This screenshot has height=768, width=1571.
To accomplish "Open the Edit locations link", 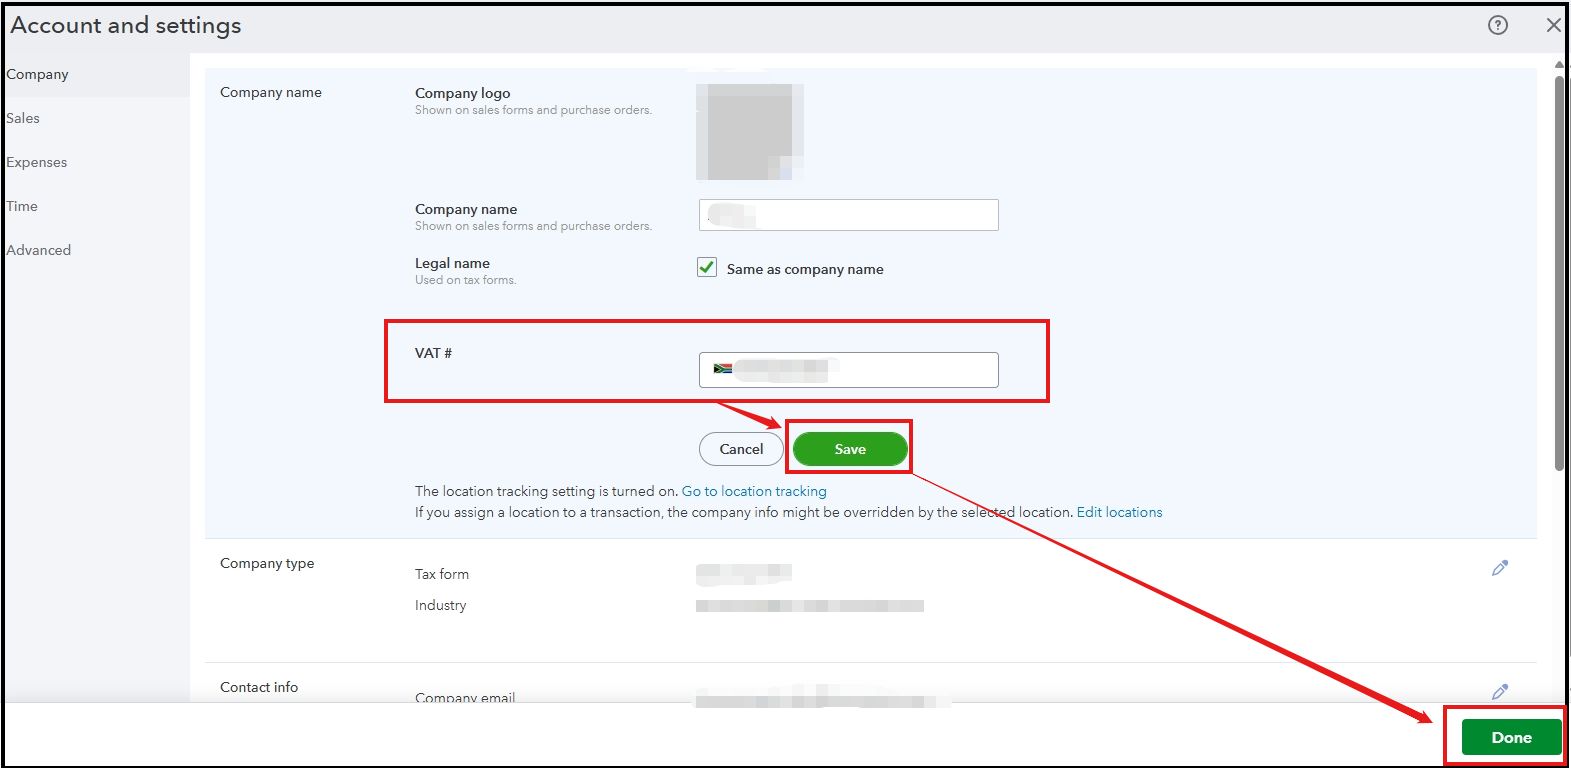I will click(1119, 512).
